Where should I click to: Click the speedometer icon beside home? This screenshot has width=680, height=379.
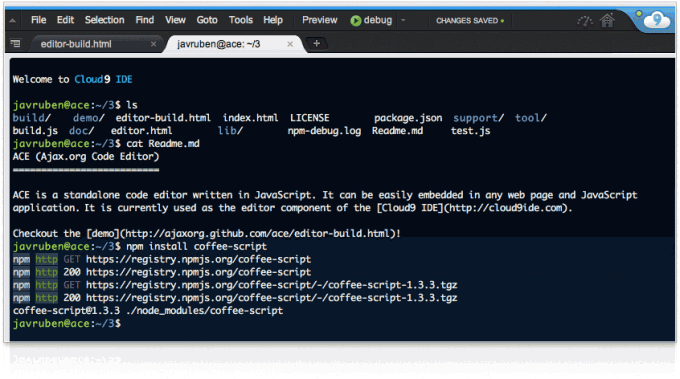coord(585,21)
